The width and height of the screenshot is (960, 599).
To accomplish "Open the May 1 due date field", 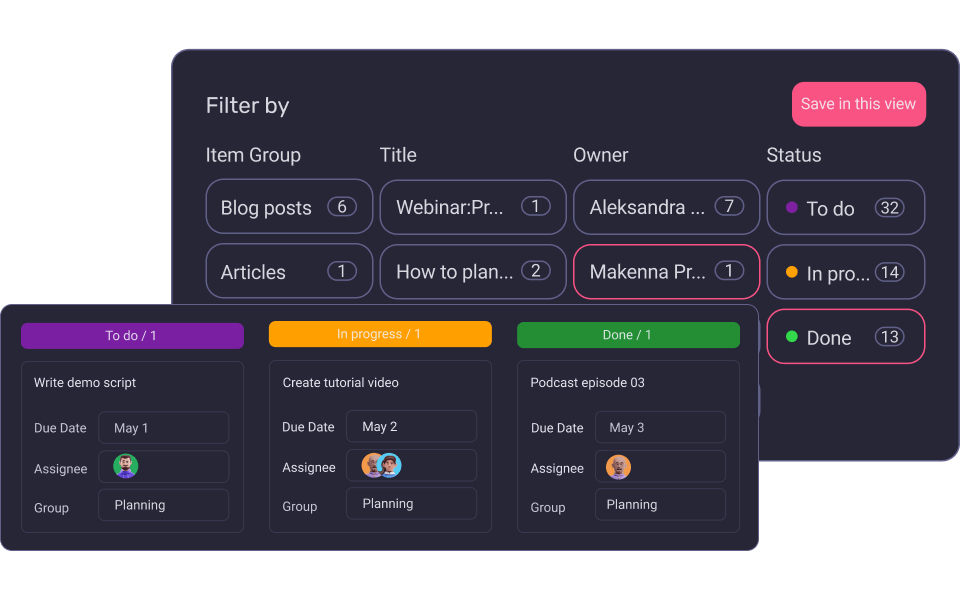I will click(x=163, y=427).
